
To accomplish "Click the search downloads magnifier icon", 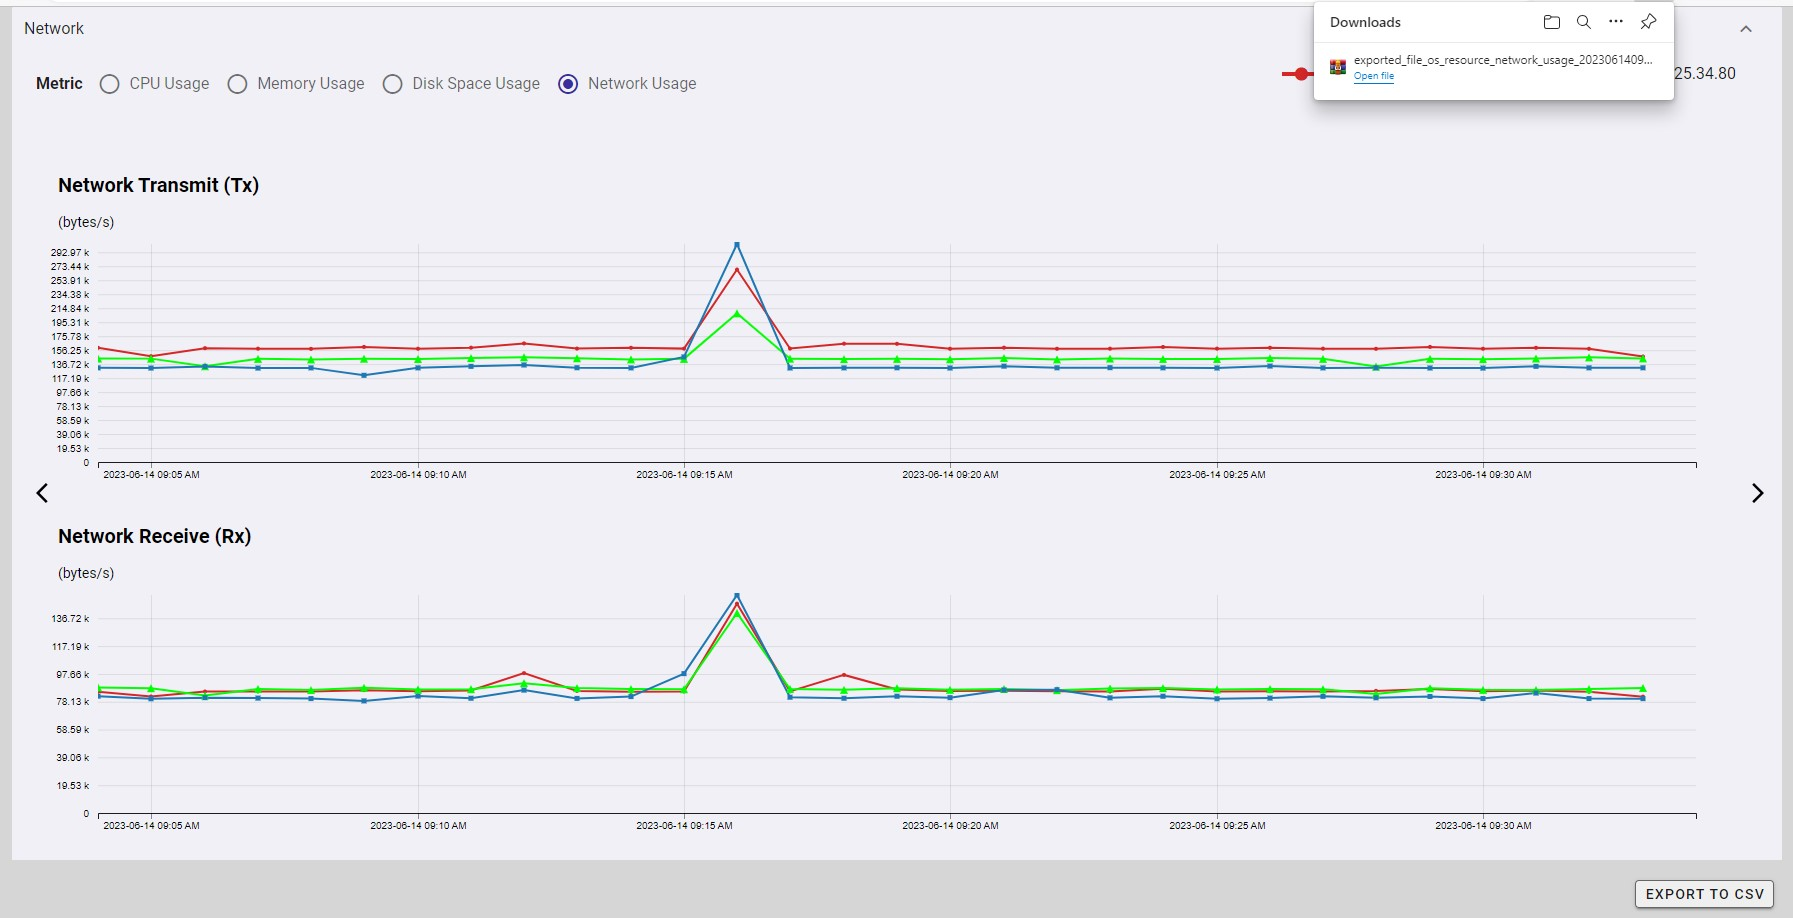I will click(1583, 22).
